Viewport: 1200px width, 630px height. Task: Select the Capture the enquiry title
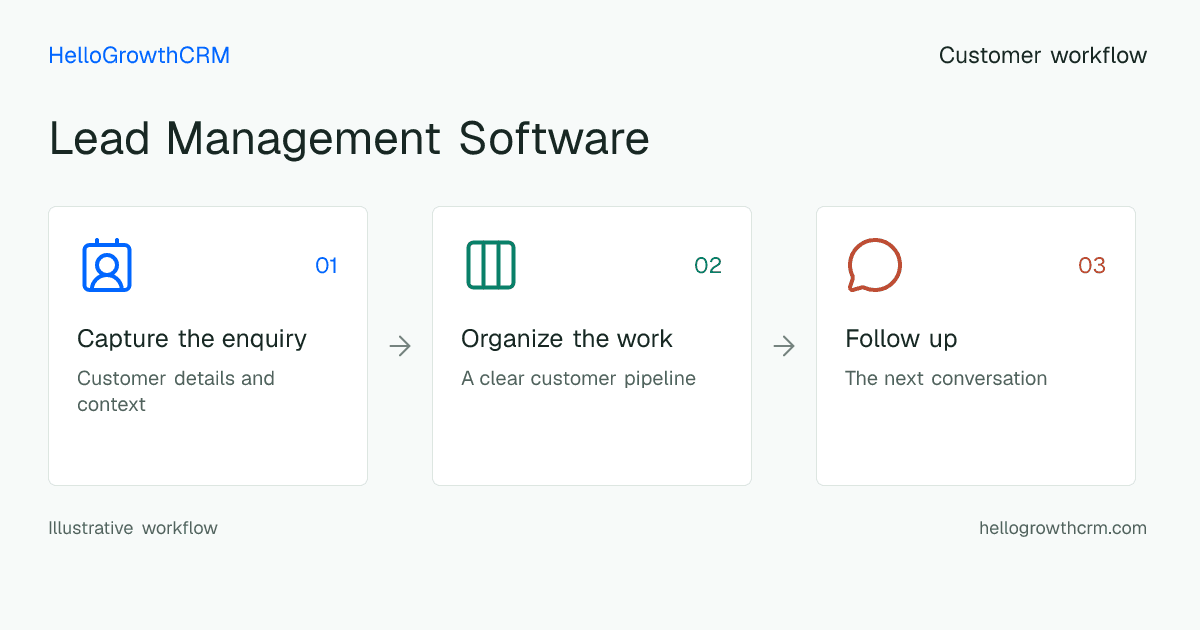(192, 339)
